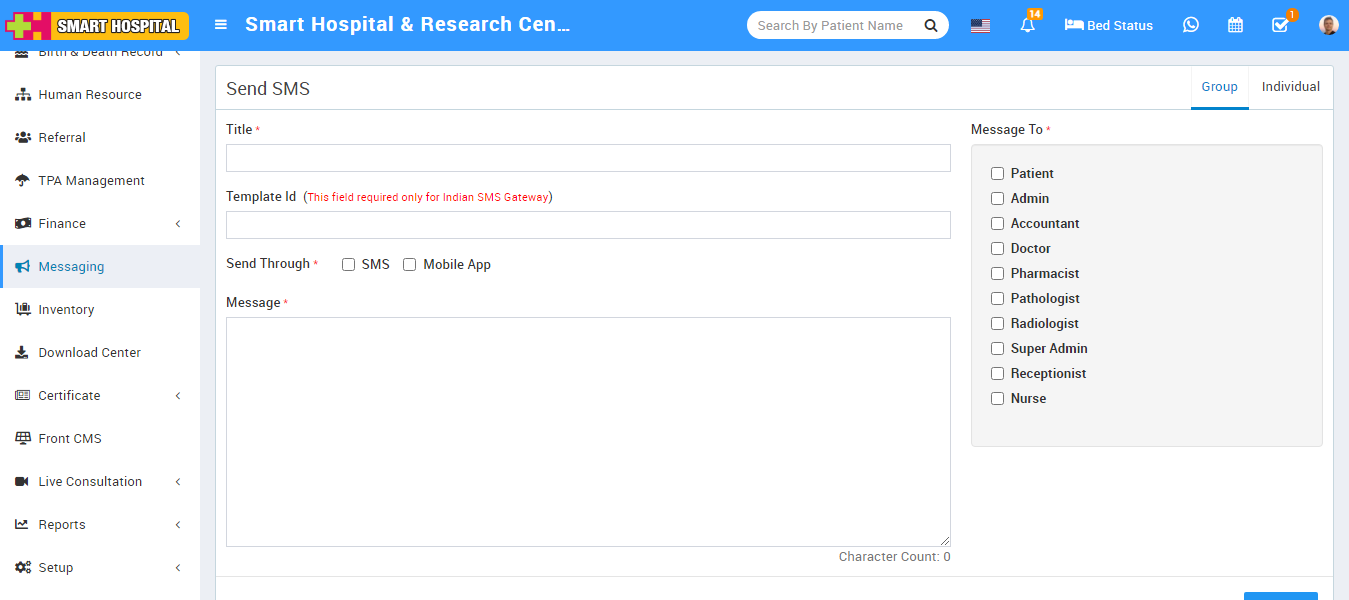Expand the Finance sidebar menu
1349x600 pixels.
[x=100, y=224]
